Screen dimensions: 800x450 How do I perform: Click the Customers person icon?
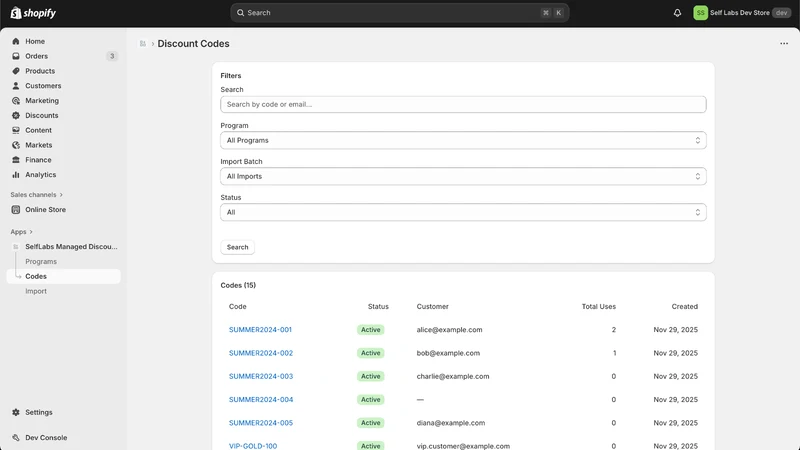coord(16,86)
